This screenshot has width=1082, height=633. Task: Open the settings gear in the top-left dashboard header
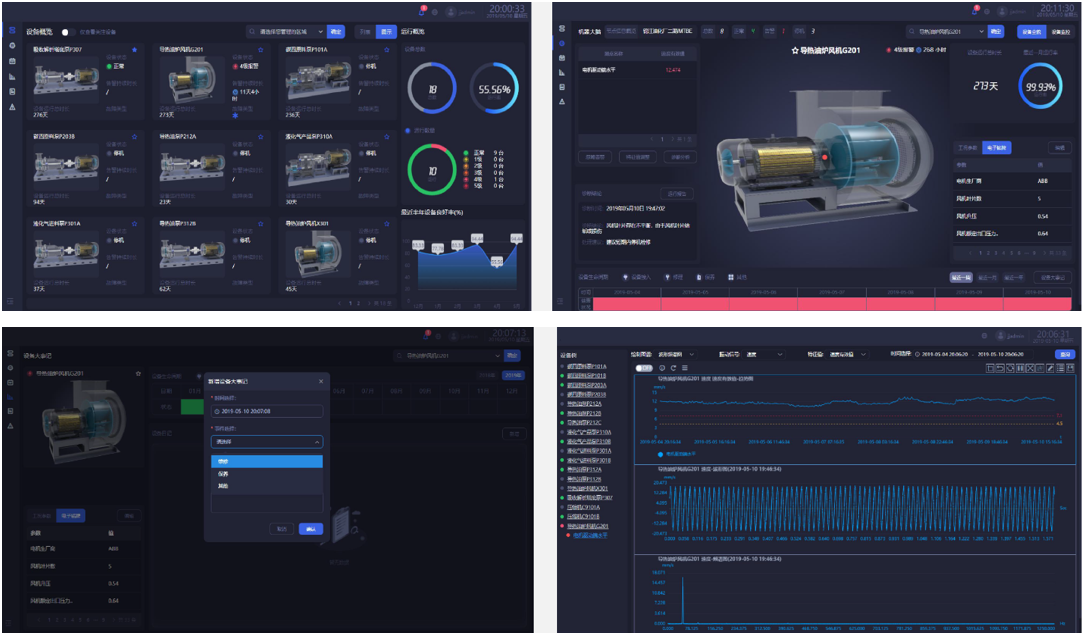pos(435,12)
